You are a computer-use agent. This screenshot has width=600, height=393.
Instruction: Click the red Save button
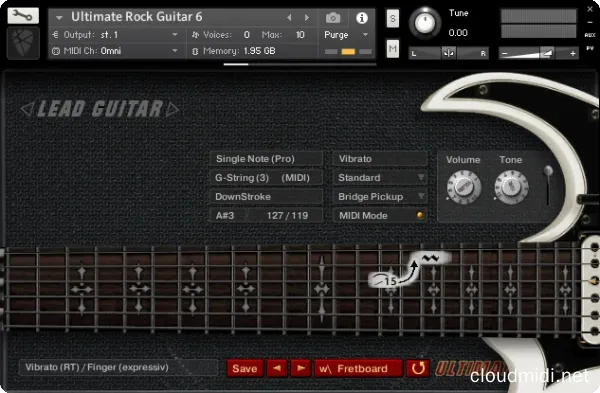point(245,369)
